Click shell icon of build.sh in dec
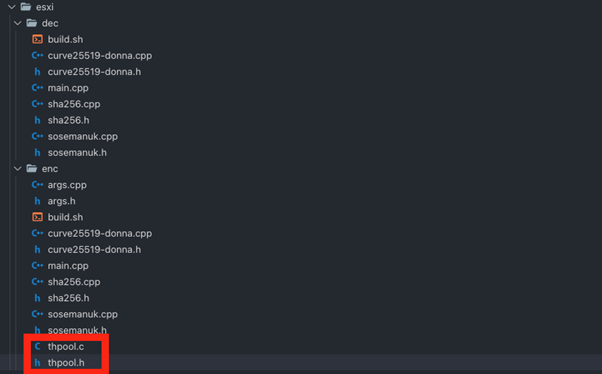 (x=37, y=39)
